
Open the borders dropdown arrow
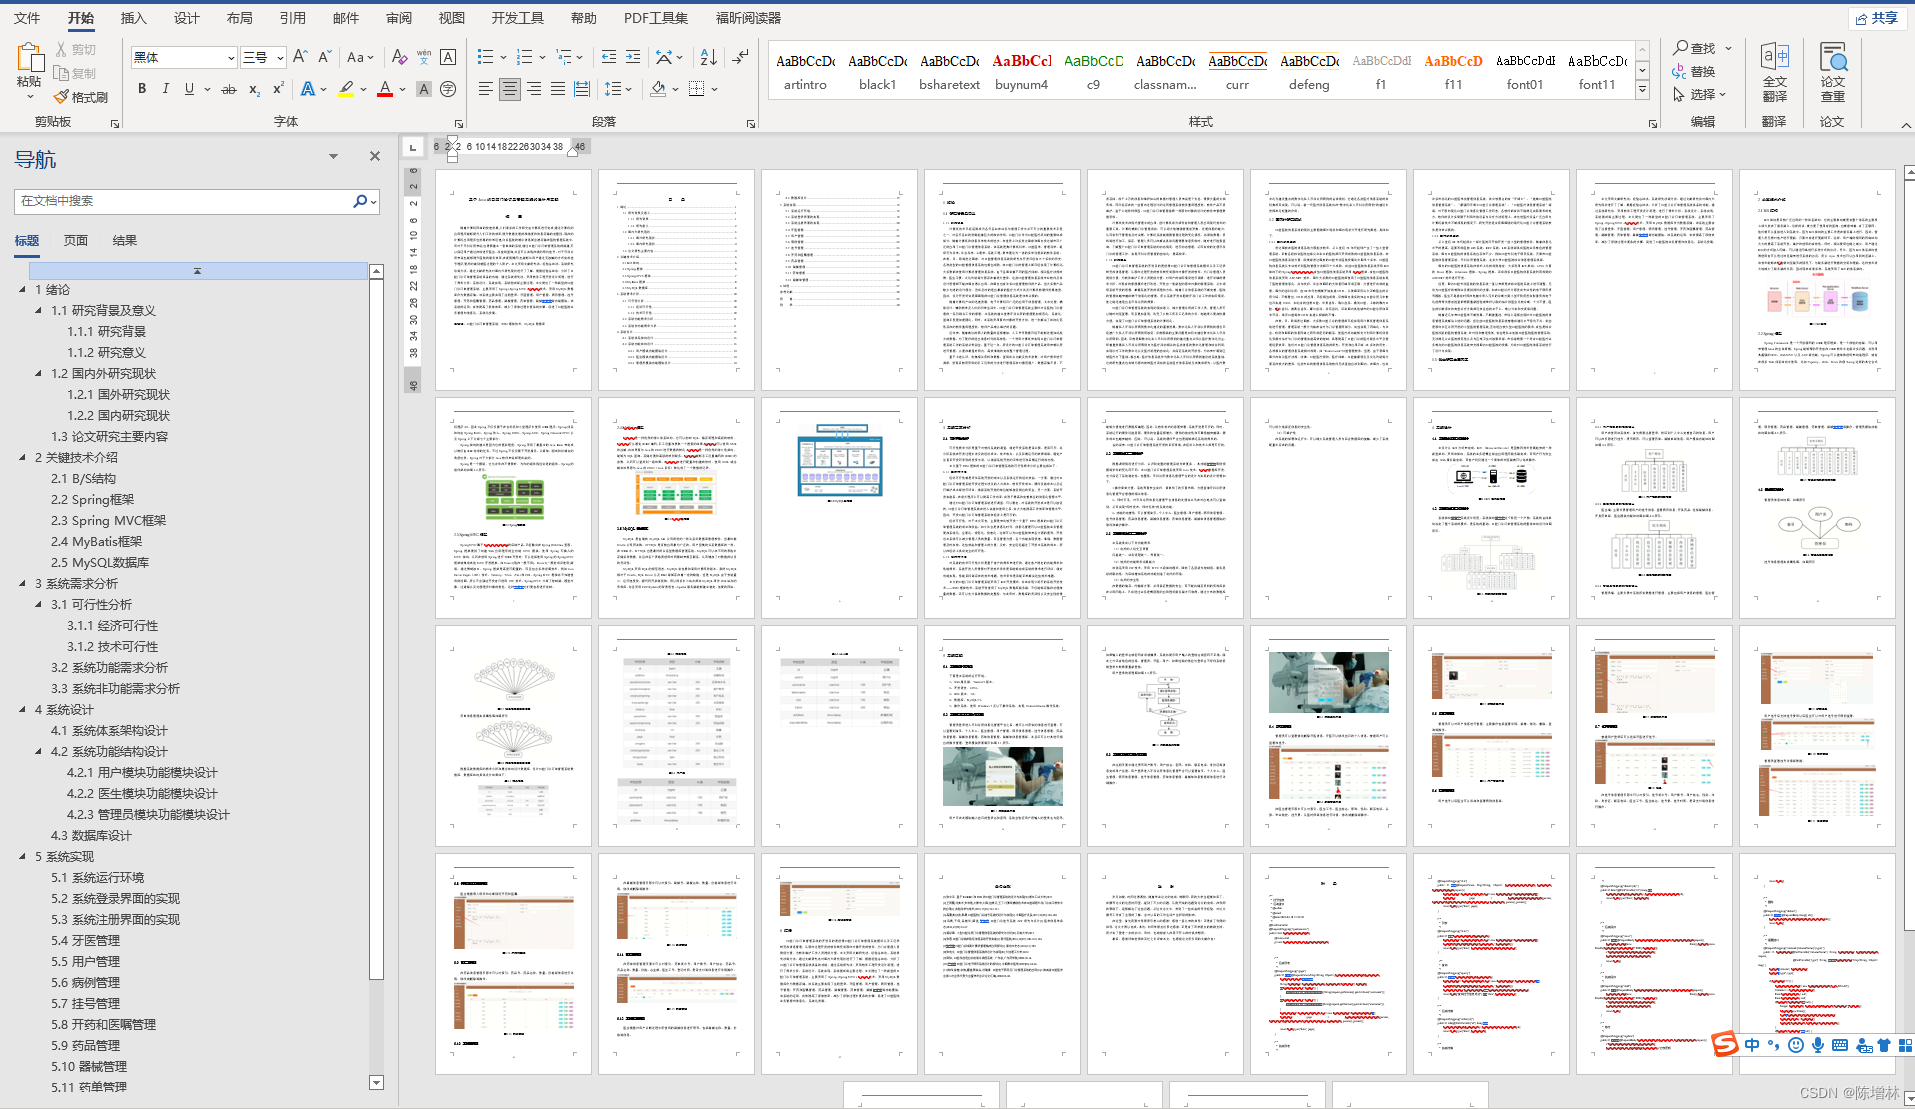pos(714,89)
